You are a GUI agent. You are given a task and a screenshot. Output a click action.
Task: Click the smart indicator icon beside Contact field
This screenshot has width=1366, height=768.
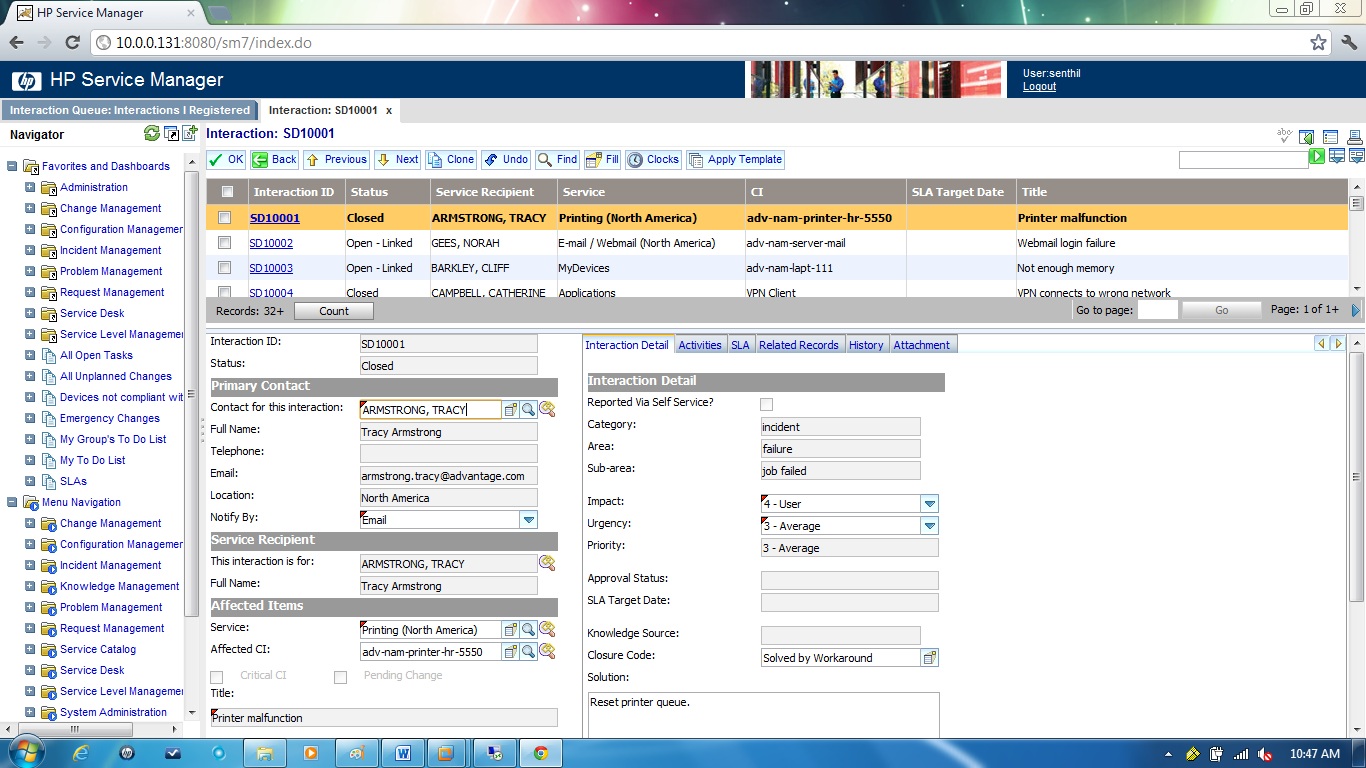point(547,409)
